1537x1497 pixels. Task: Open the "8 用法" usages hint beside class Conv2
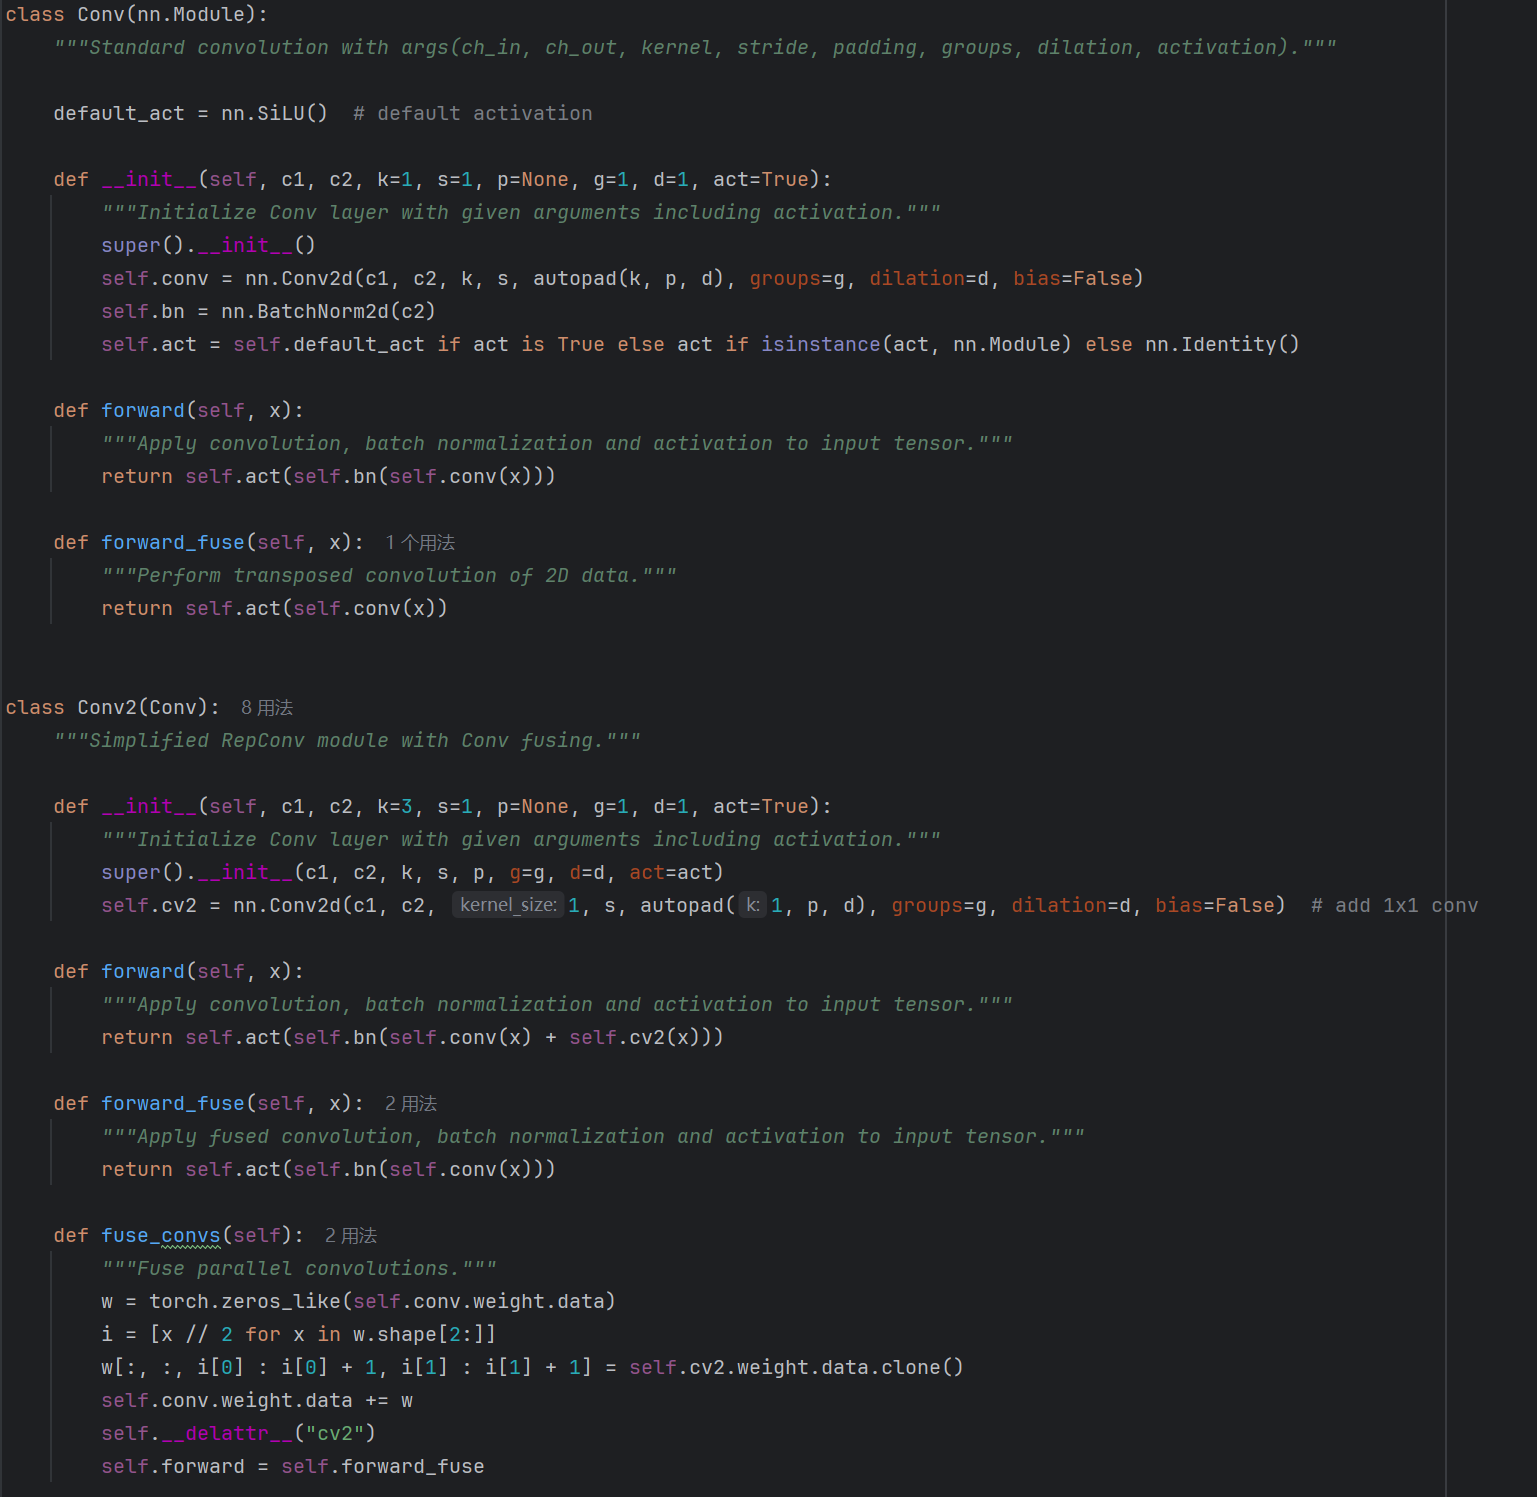(x=267, y=708)
